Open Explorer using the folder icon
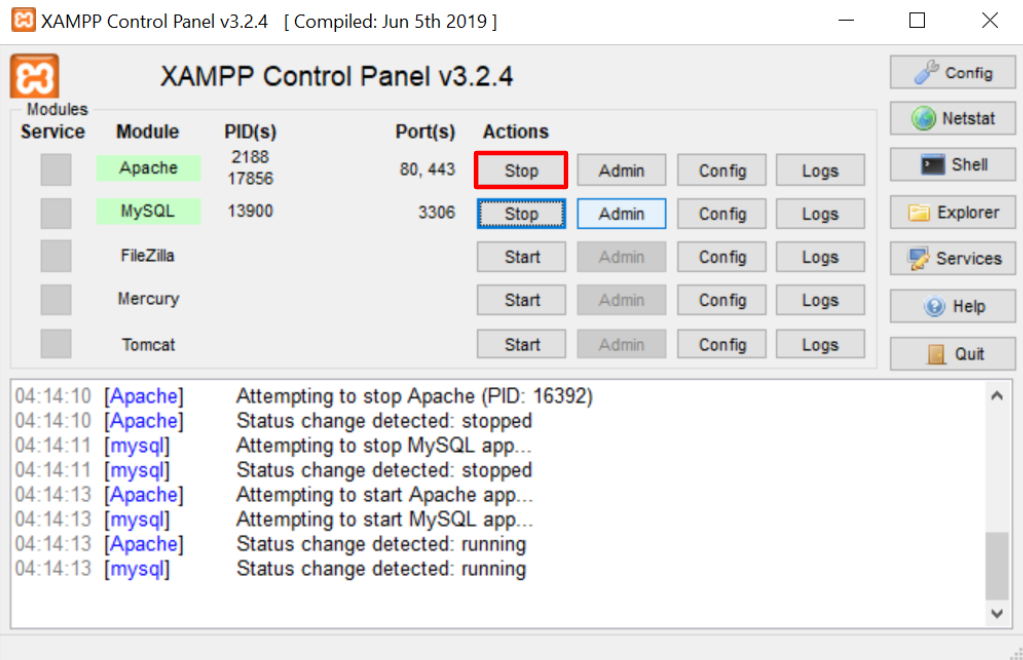The image size is (1023, 660). (951, 211)
